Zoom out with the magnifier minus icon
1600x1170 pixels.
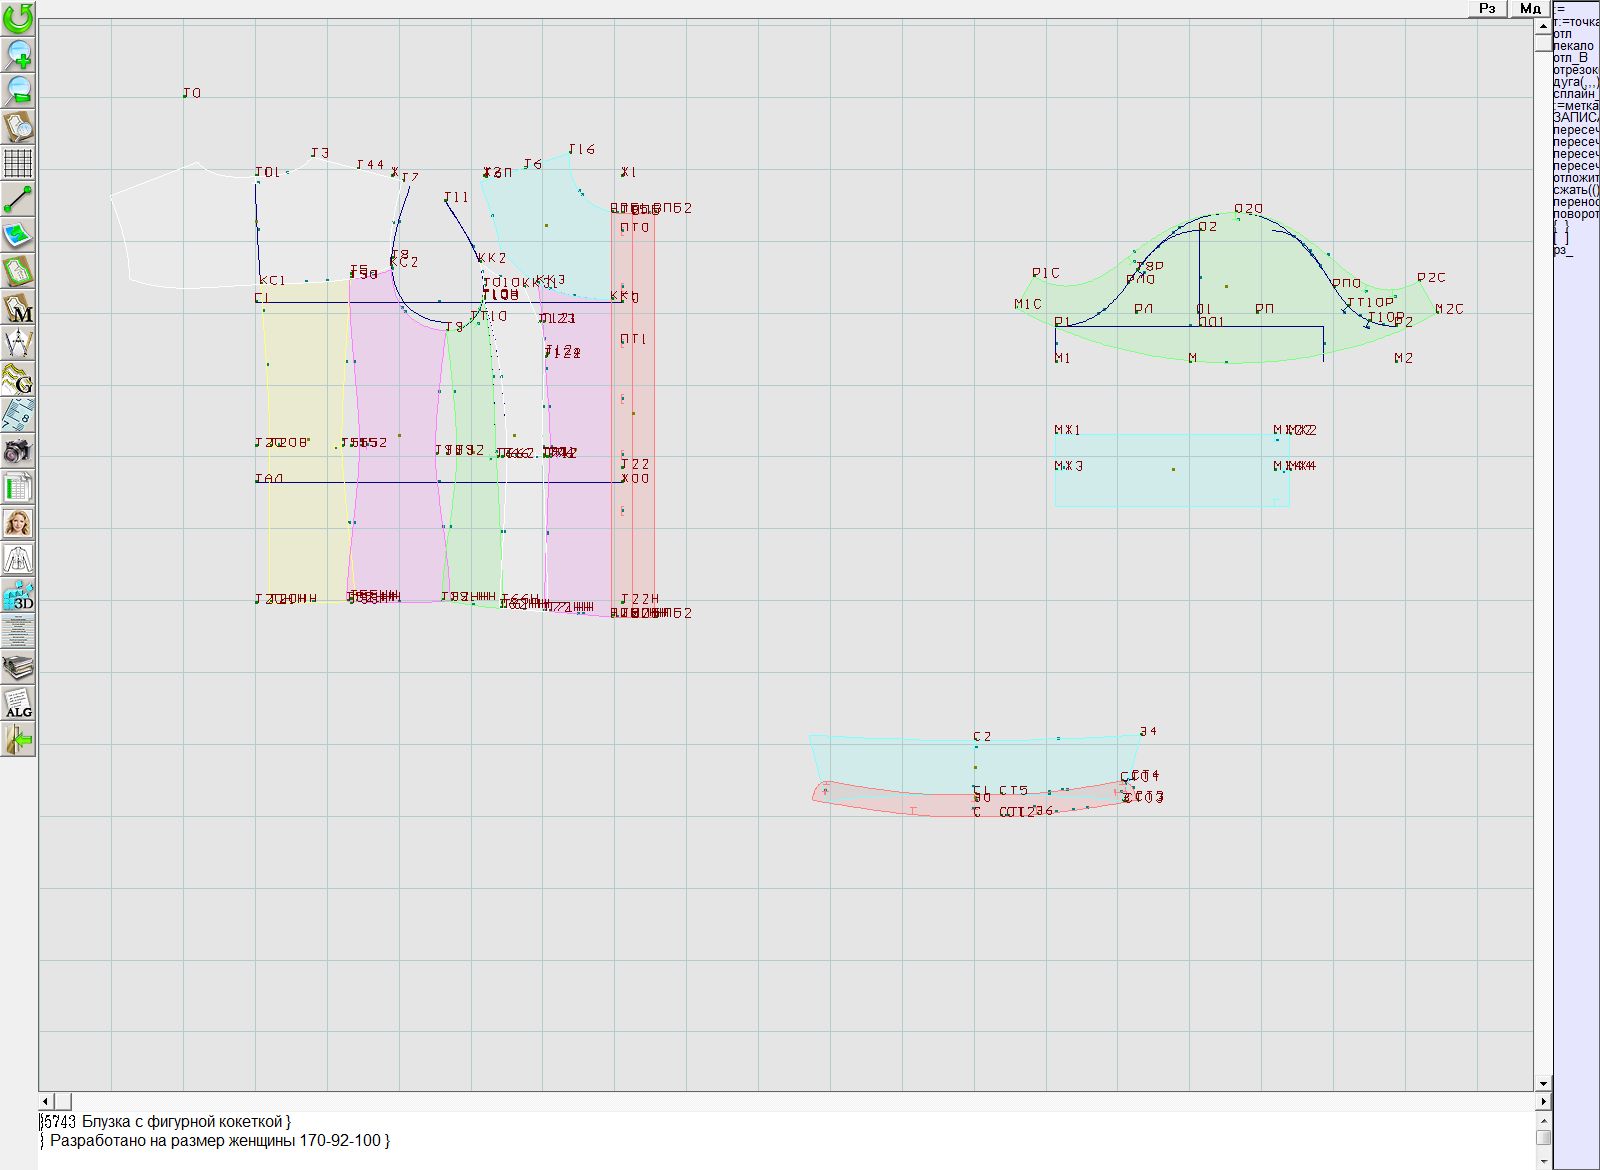pos(18,90)
